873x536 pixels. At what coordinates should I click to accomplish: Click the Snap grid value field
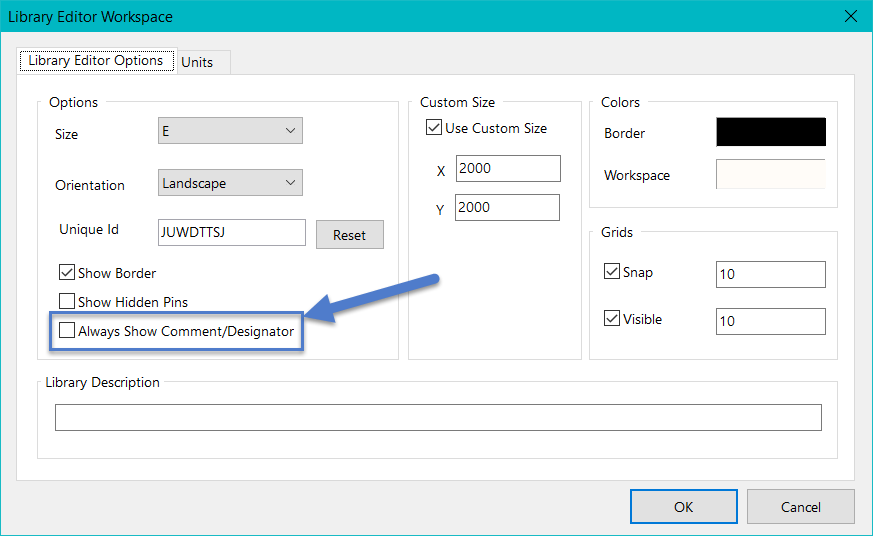[x=770, y=274]
